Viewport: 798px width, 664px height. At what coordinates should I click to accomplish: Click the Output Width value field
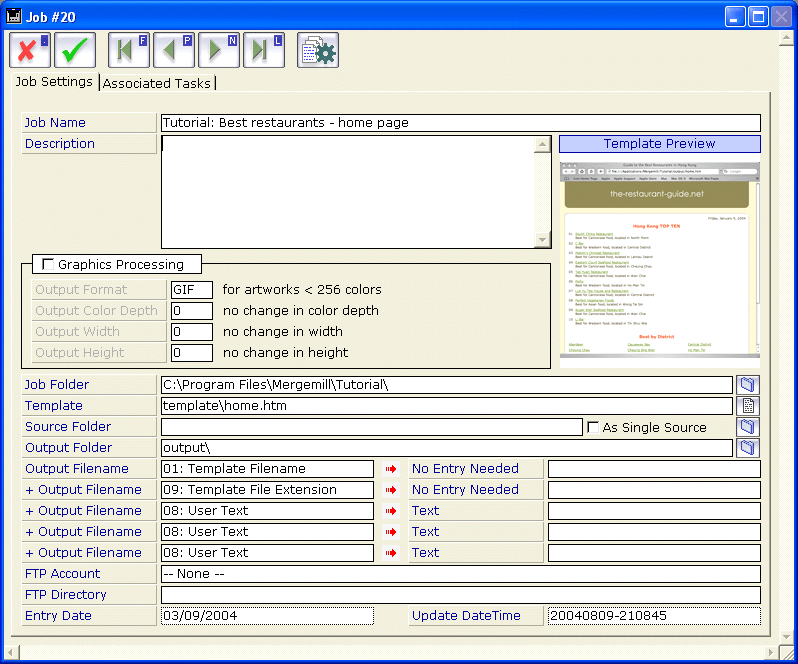coord(192,332)
